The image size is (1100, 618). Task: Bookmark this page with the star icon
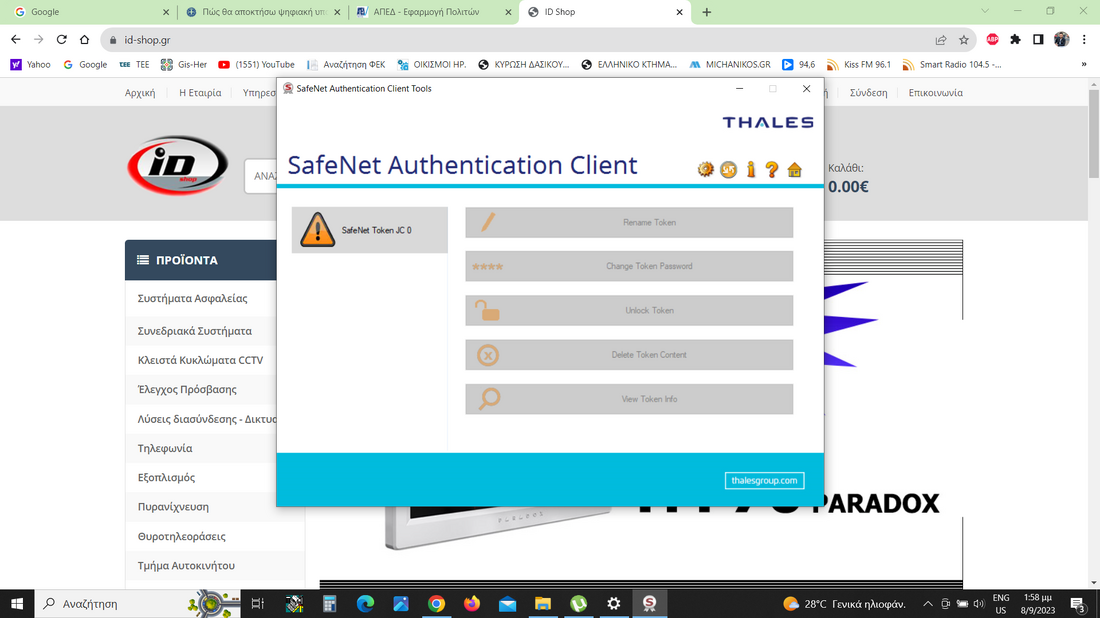tap(964, 40)
